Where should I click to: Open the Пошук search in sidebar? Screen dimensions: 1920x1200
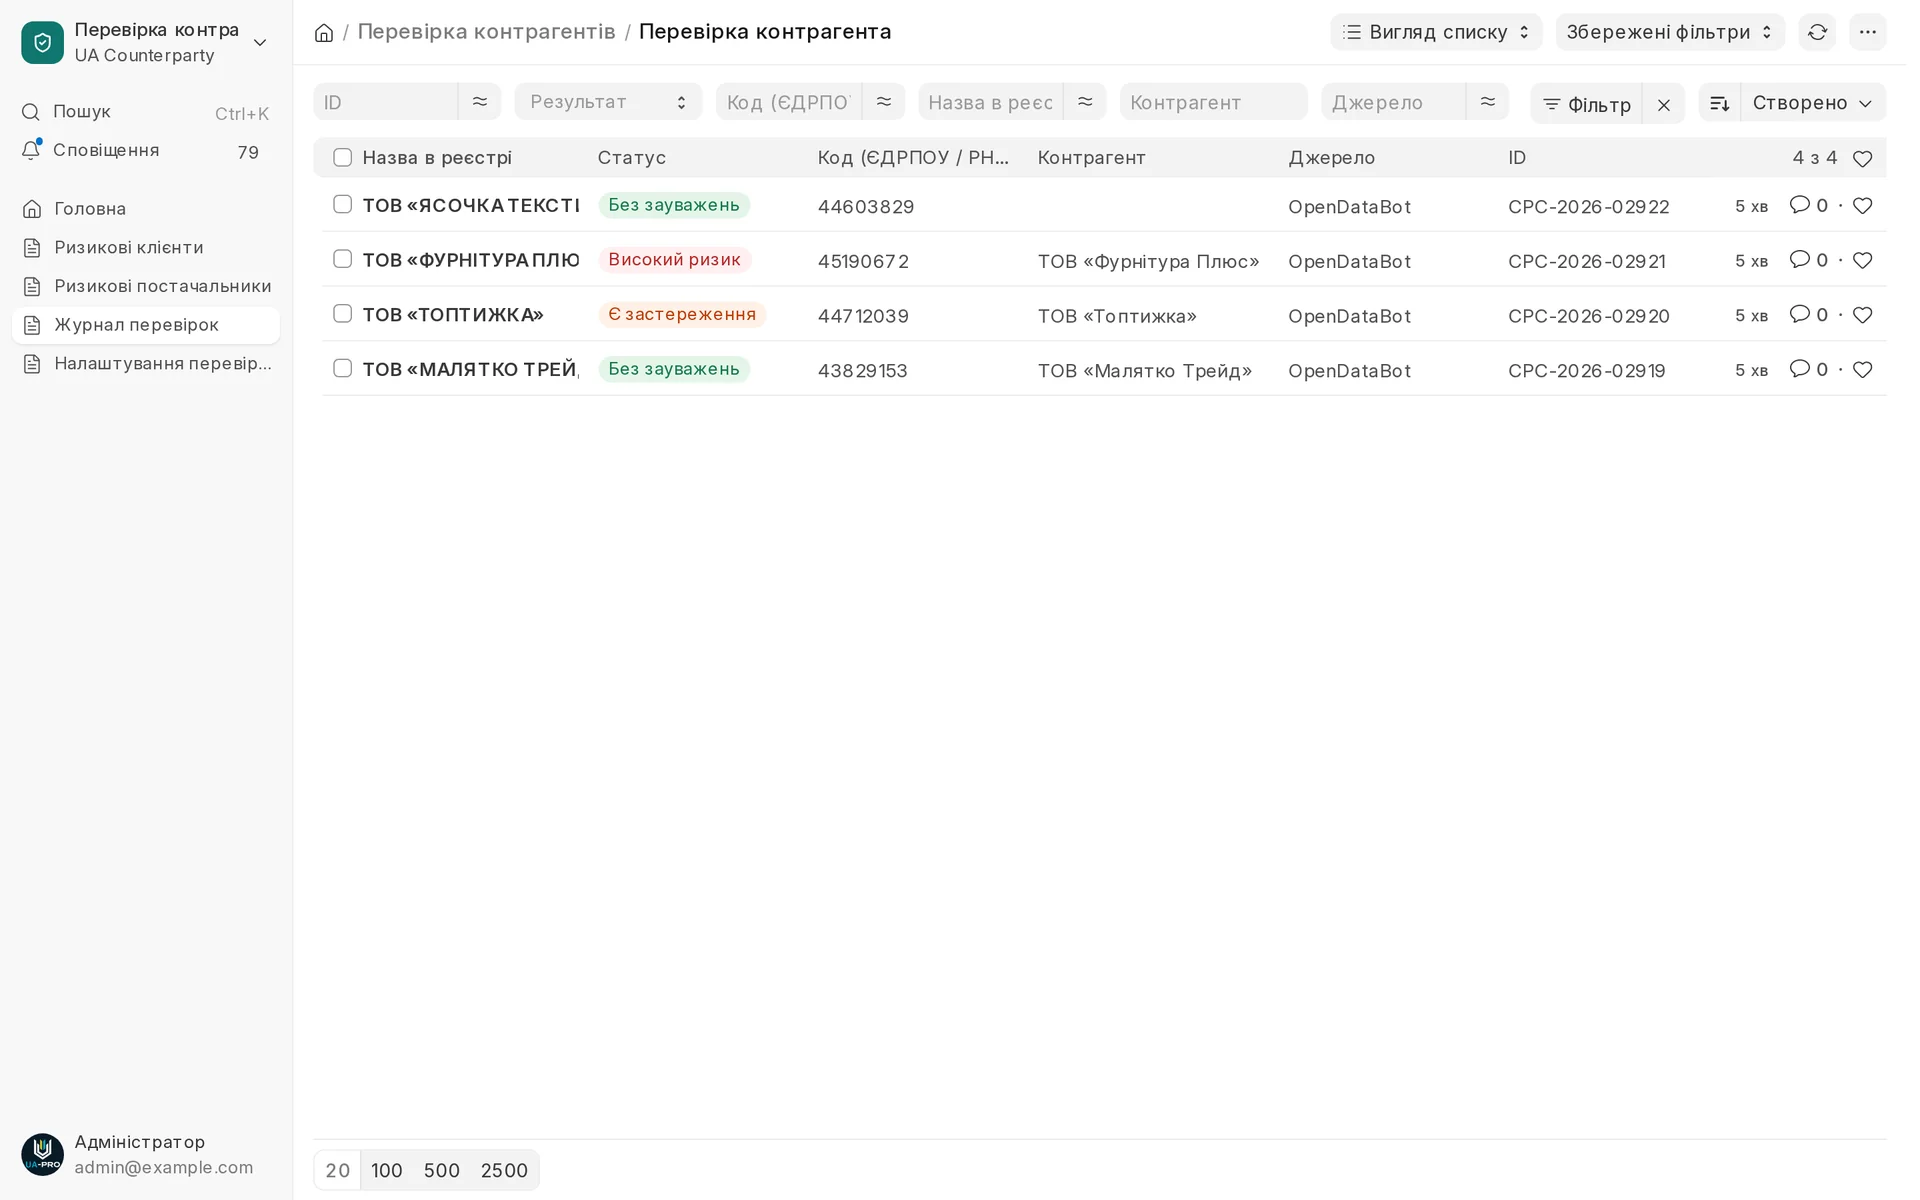(146, 114)
